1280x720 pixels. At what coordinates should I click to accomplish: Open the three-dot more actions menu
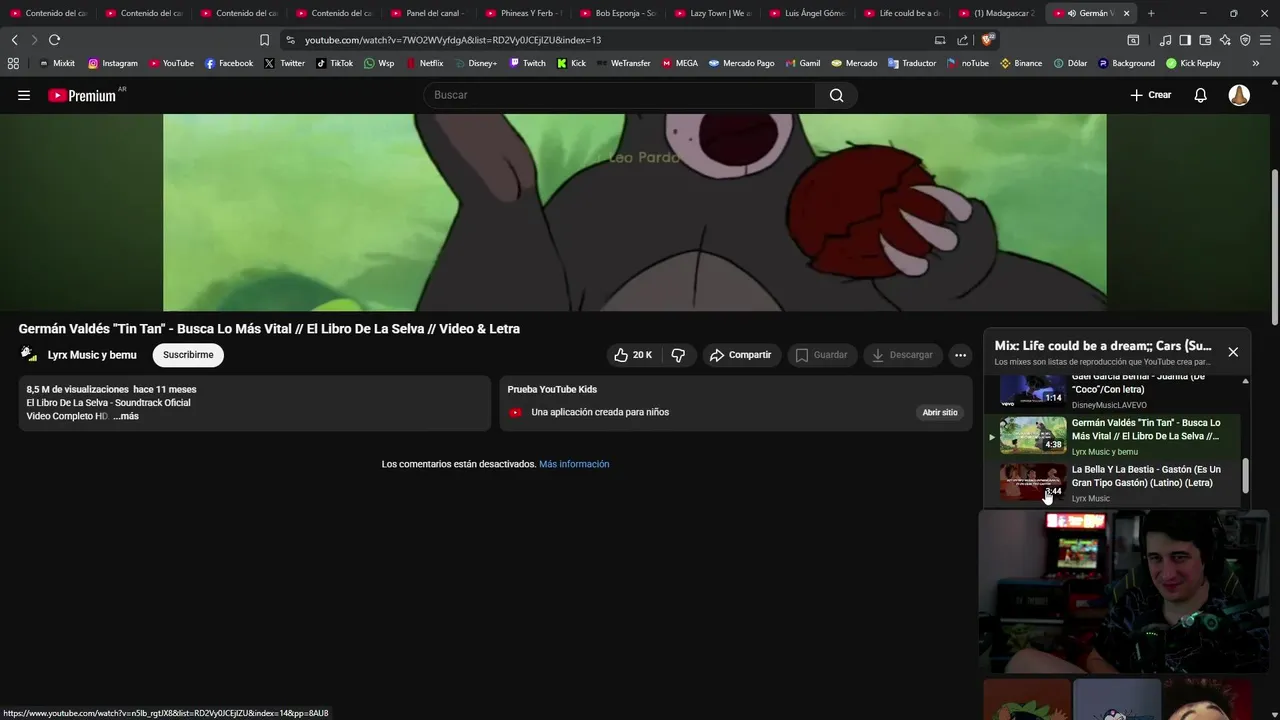click(x=960, y=355)
